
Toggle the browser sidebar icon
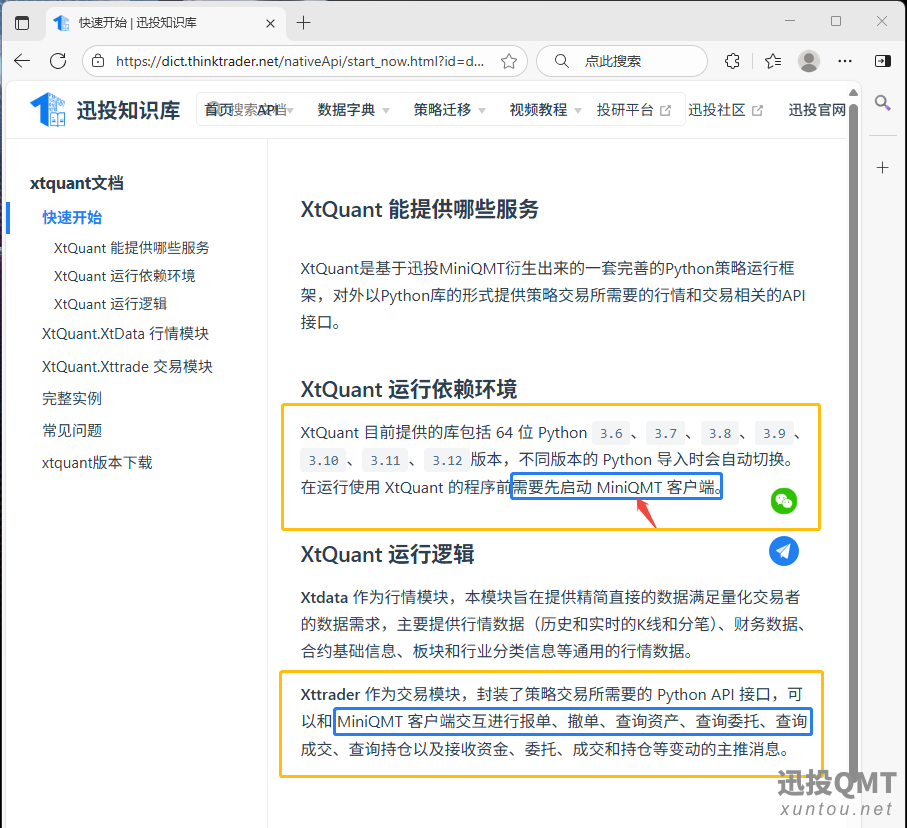click(x=883, y=61)
